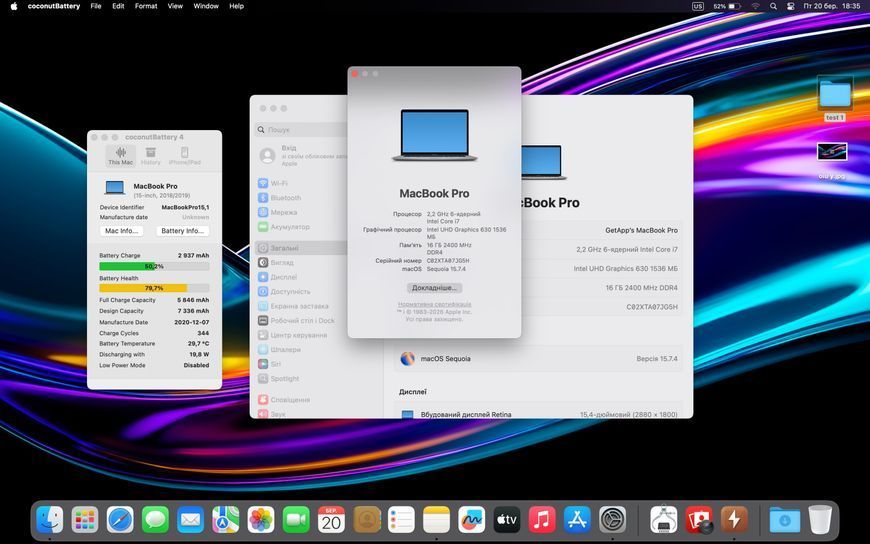Screen dimensions: 870x544
Task: Open Spotlight search in the menu bar
Action: (x=773, y=6)
